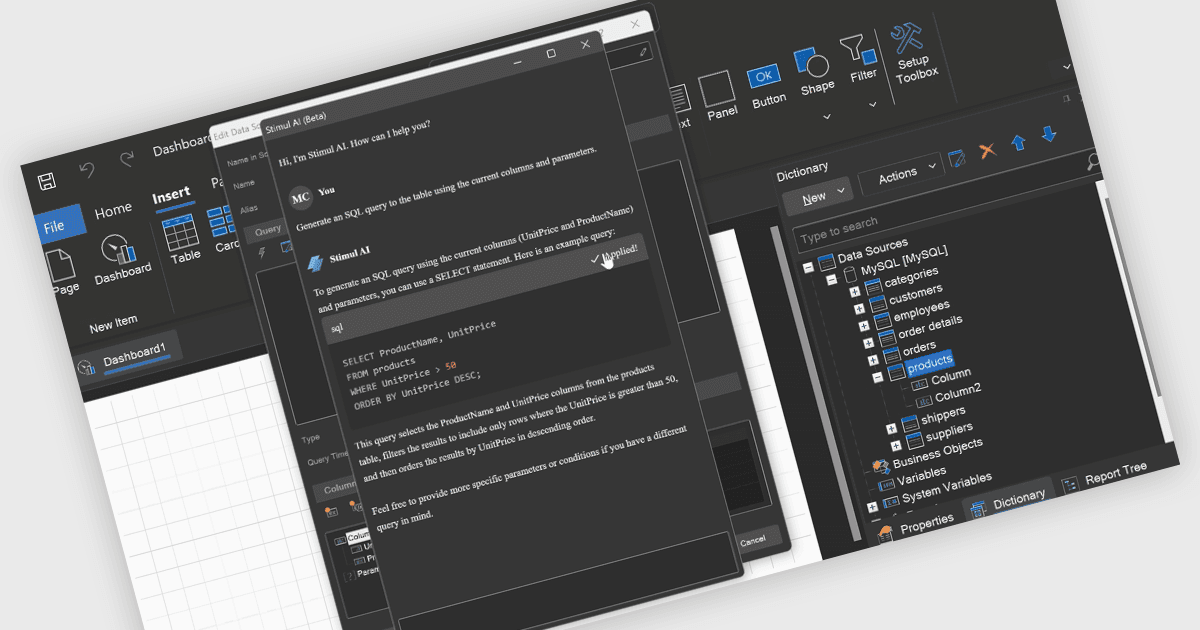This screenshot has height=630, width=1200.
Task: Click the pencil icon in the rear dialog
Action: 643,50
